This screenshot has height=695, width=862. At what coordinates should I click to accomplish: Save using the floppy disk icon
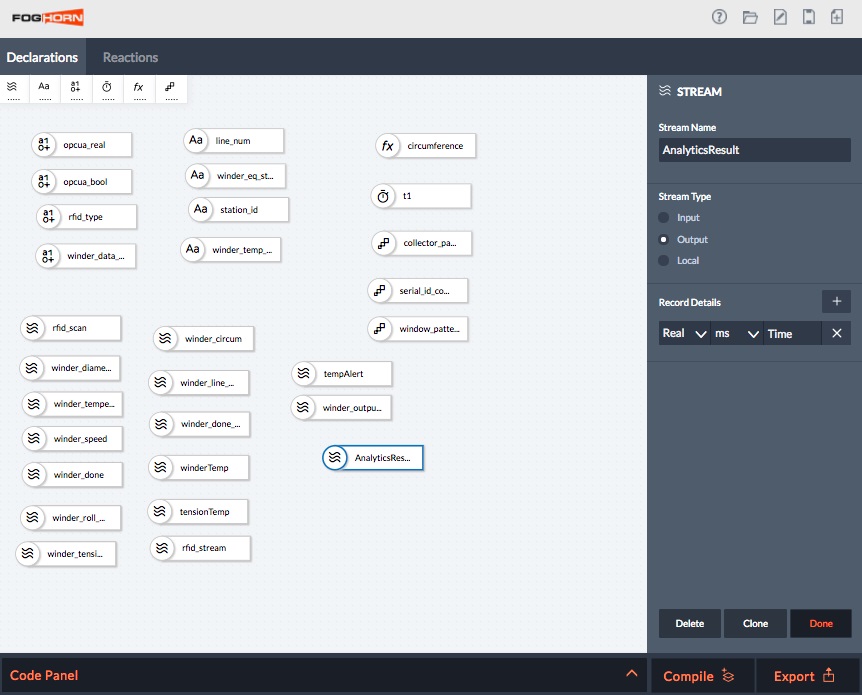click(x=809, y=17)
